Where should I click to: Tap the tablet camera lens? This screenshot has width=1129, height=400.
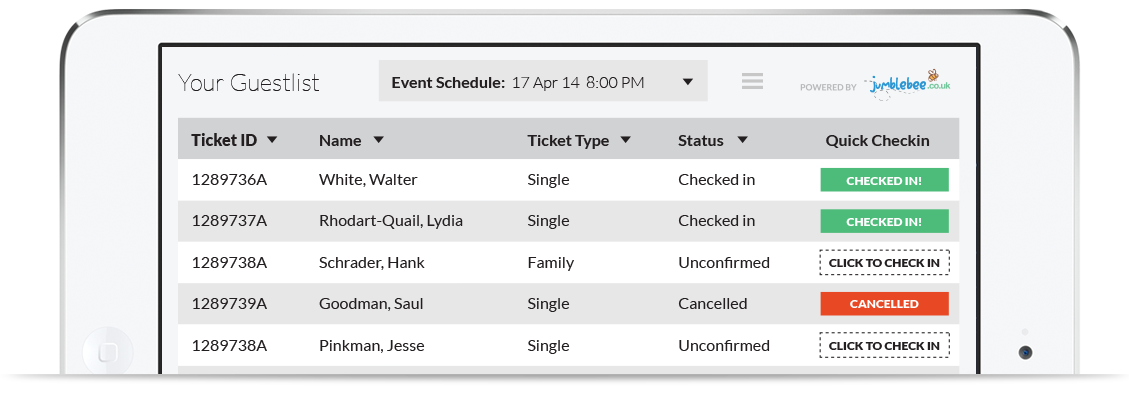click(x=1025, y=353)
